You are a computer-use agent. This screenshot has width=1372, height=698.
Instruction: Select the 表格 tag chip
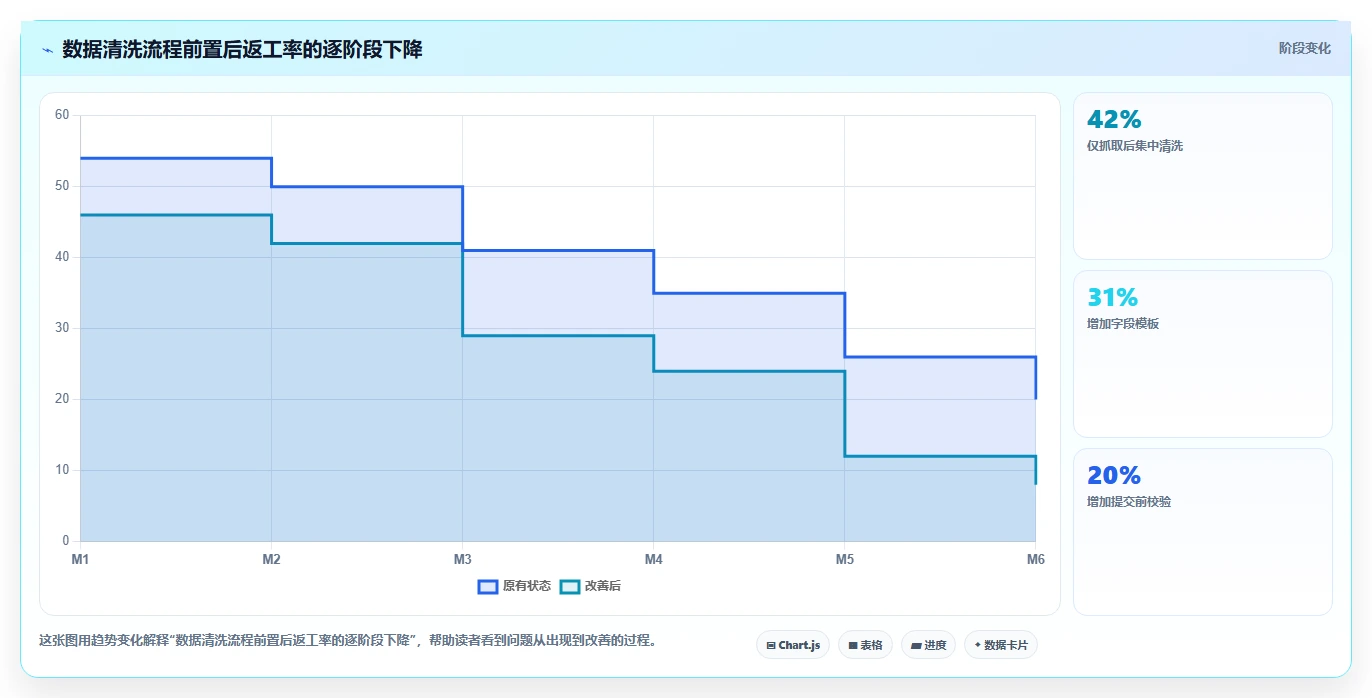pos(865,645)
